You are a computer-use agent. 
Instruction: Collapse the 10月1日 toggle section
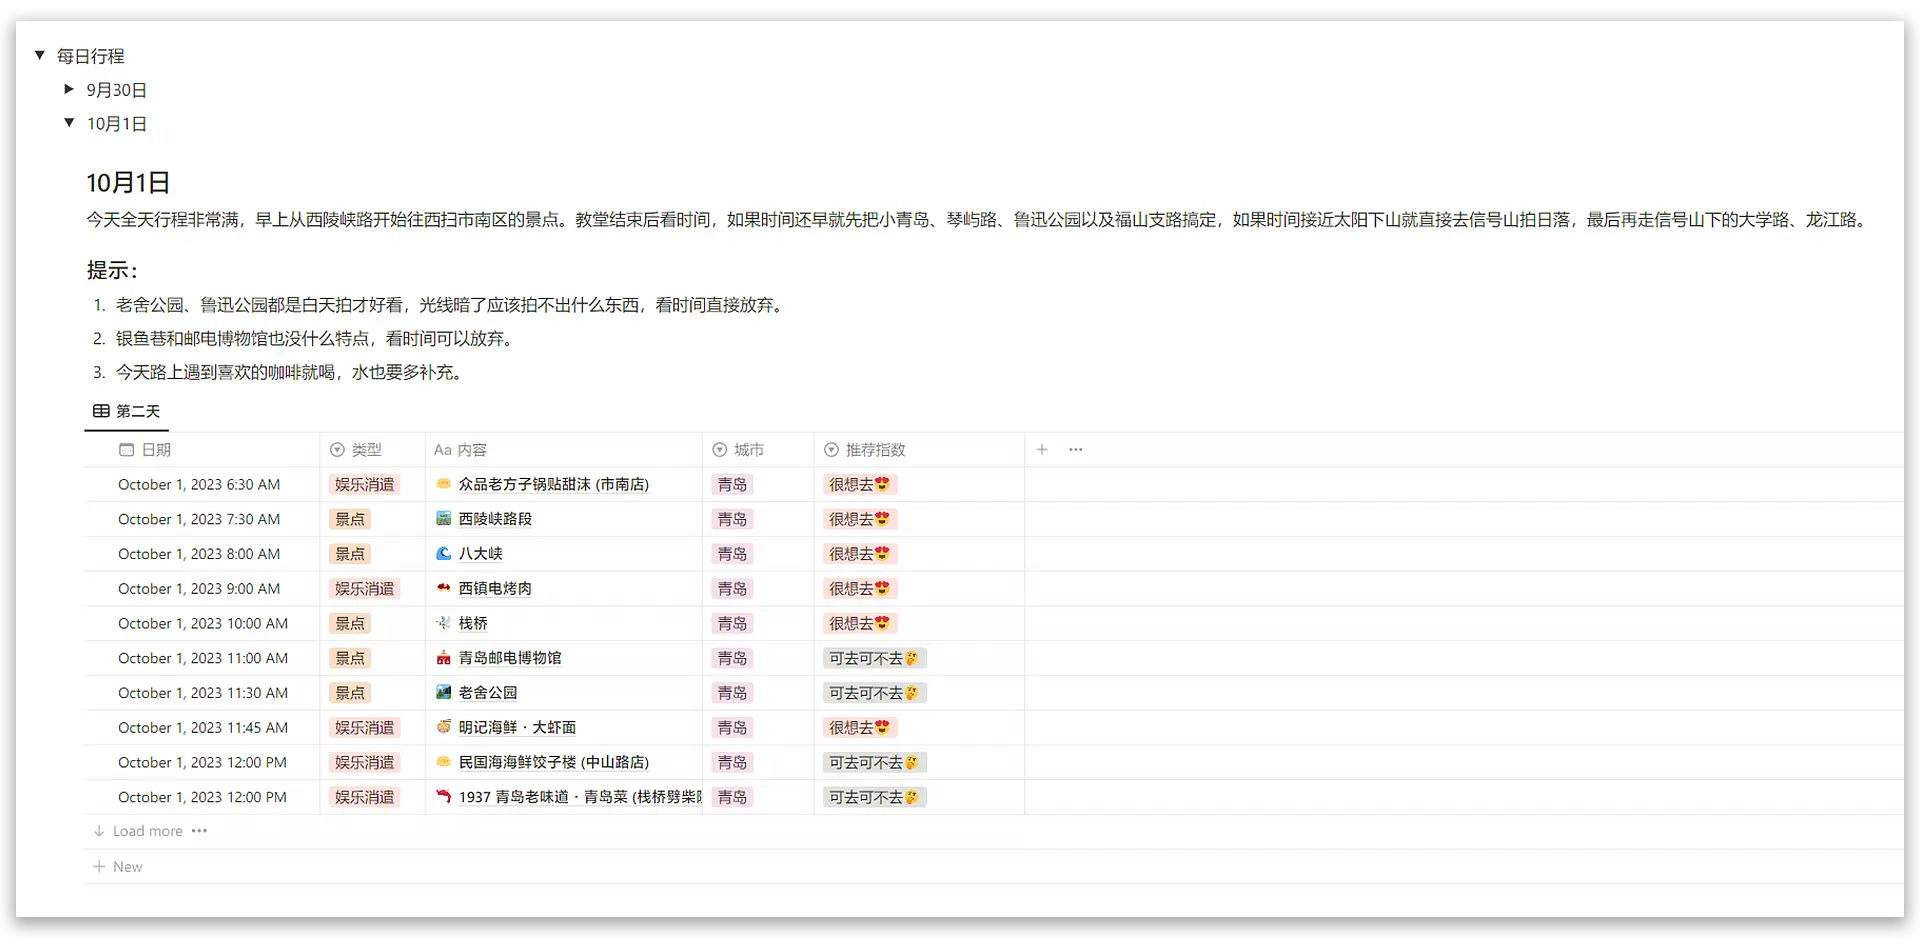click(x=69, y=123)
